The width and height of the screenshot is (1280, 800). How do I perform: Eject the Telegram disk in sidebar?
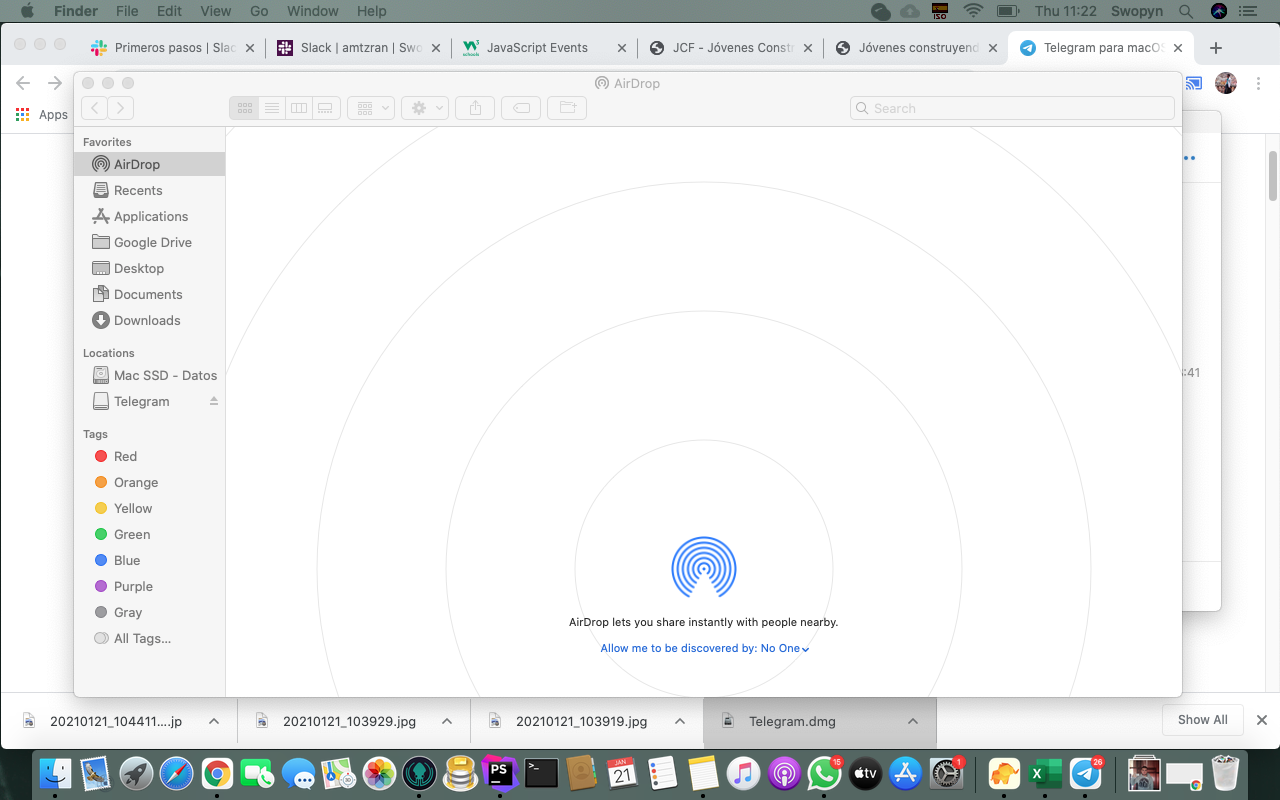(213, 401)
